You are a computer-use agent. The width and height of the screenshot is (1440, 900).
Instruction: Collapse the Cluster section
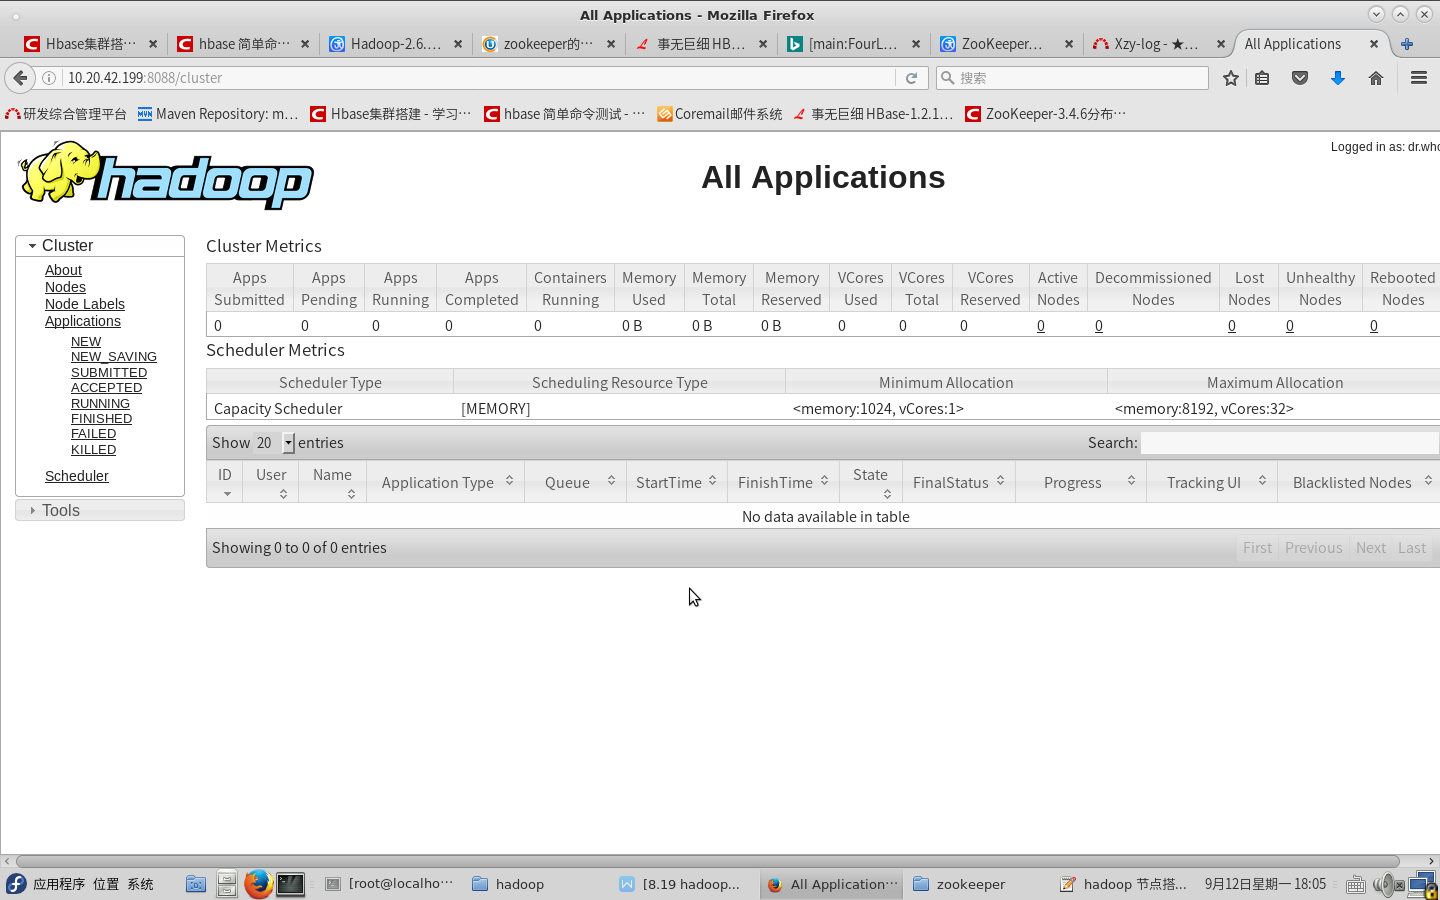click(100, 246)
